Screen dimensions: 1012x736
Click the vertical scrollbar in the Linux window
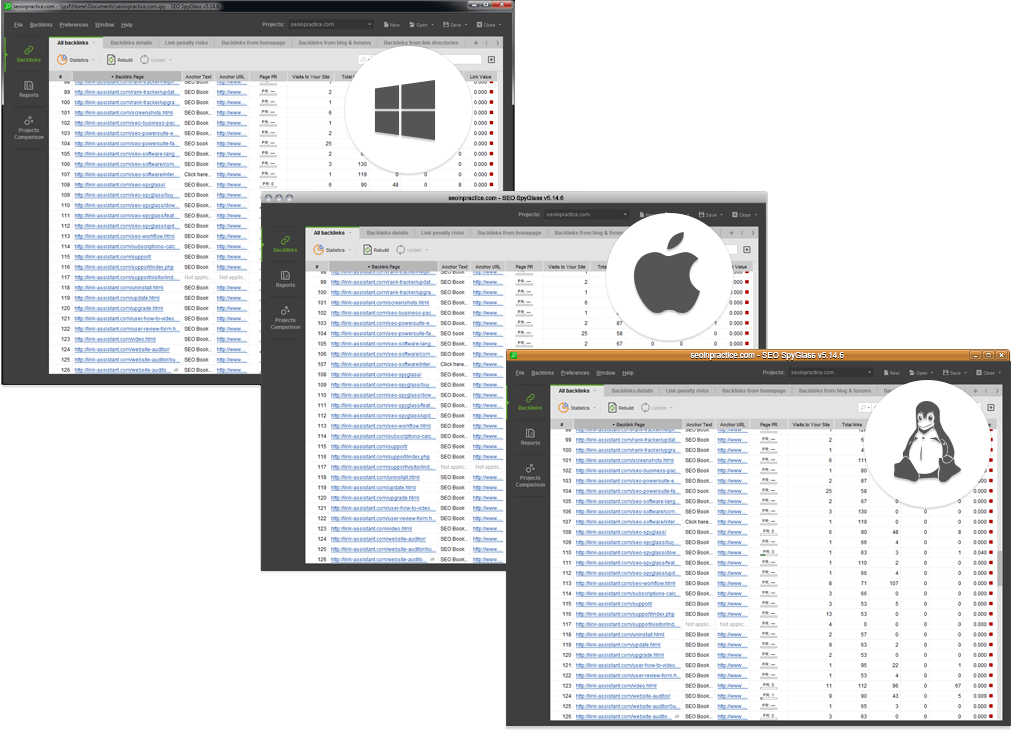pyautogui.click(x=1000, y=571)
